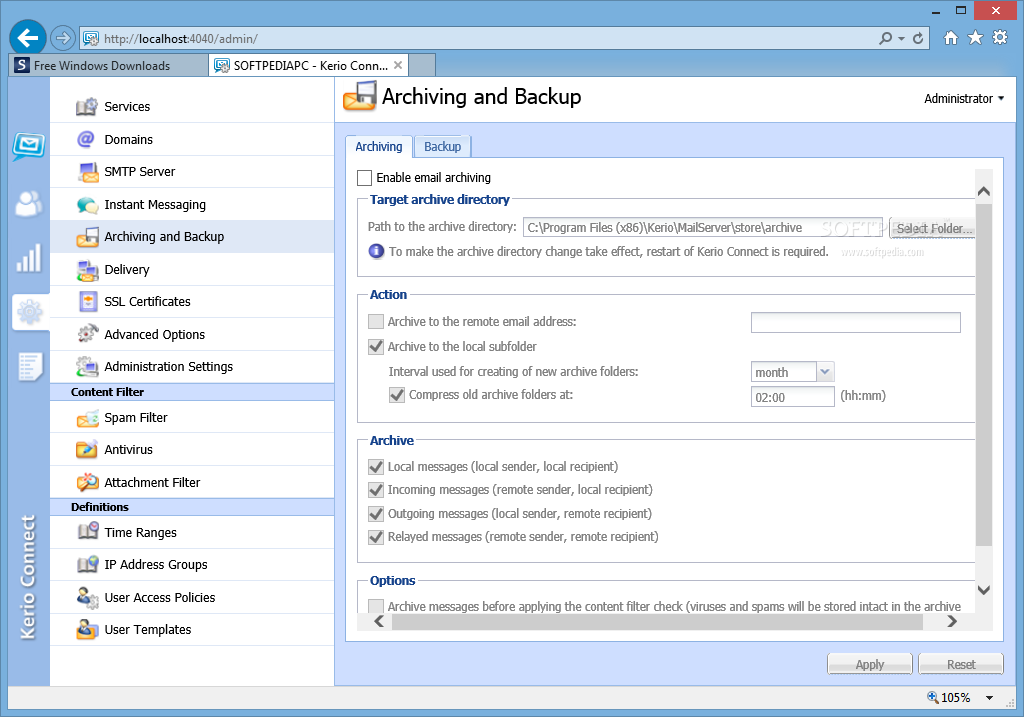The height and width of the screenshot is (717, 1024).
Task: Click the browser back arrow button
Action: coord(27,38)
